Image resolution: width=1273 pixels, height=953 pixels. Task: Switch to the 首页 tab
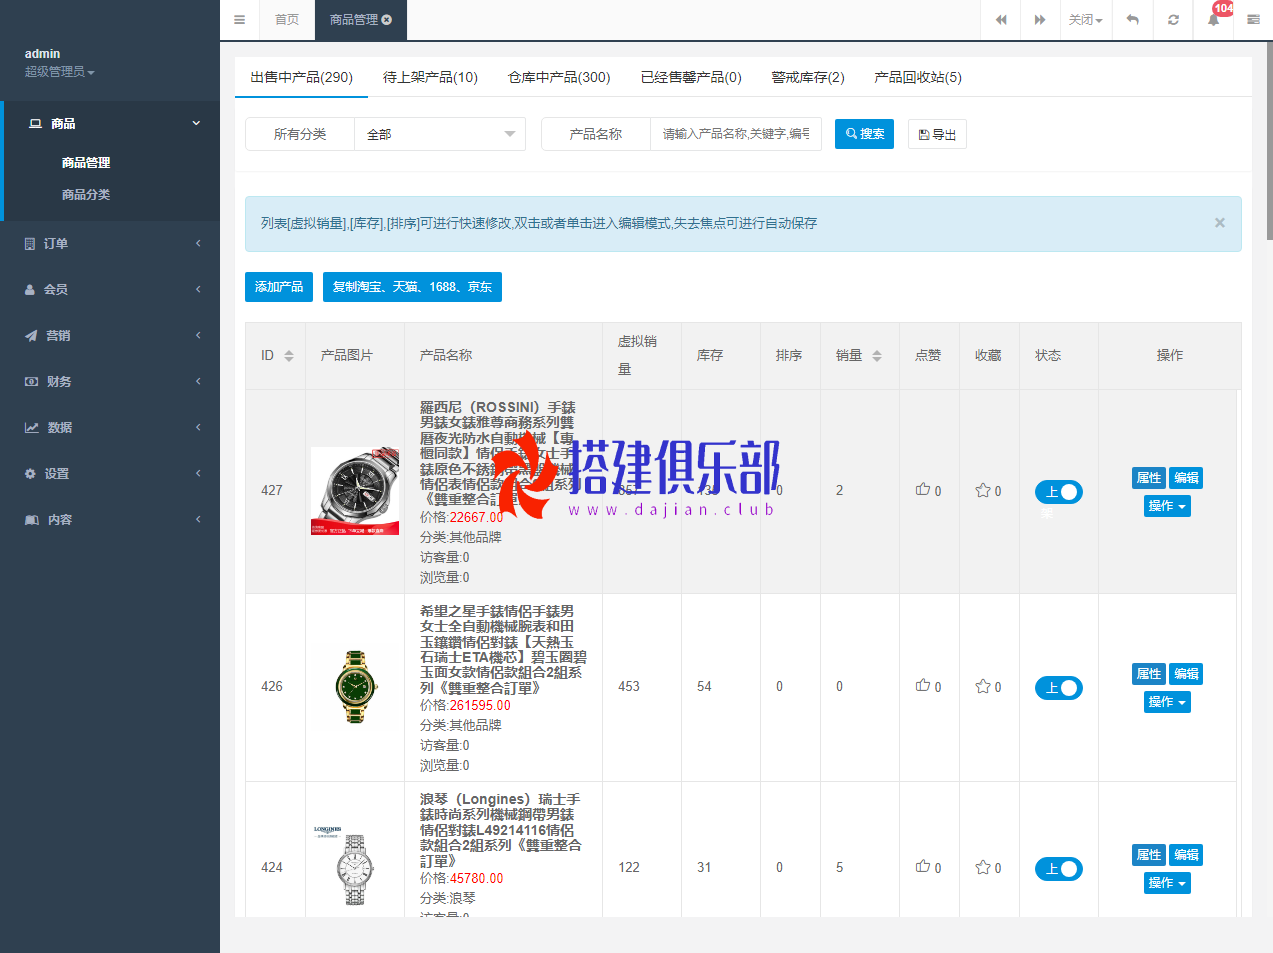[287, 20]
